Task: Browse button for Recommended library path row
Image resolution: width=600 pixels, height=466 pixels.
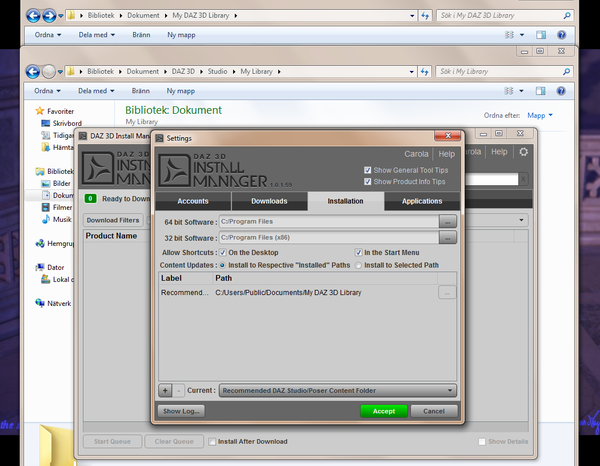Action: click(447, 293)
